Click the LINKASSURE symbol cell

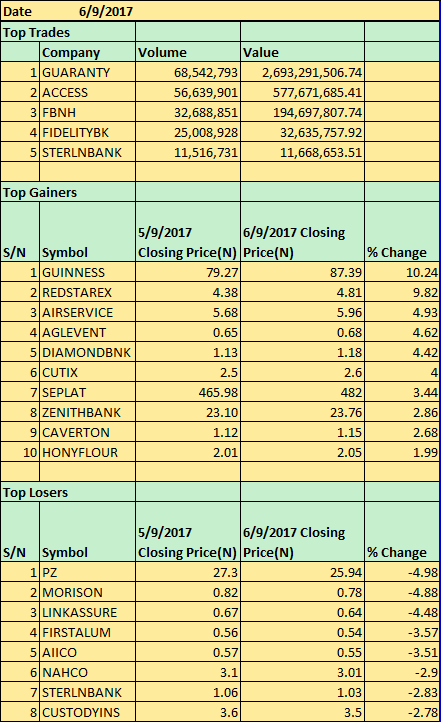click(x=88, y=612)
